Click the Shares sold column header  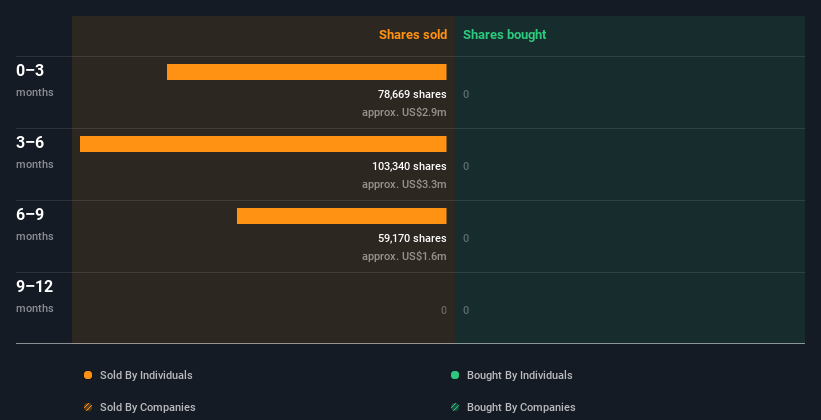pyautogui.click(x=413, y=35)
